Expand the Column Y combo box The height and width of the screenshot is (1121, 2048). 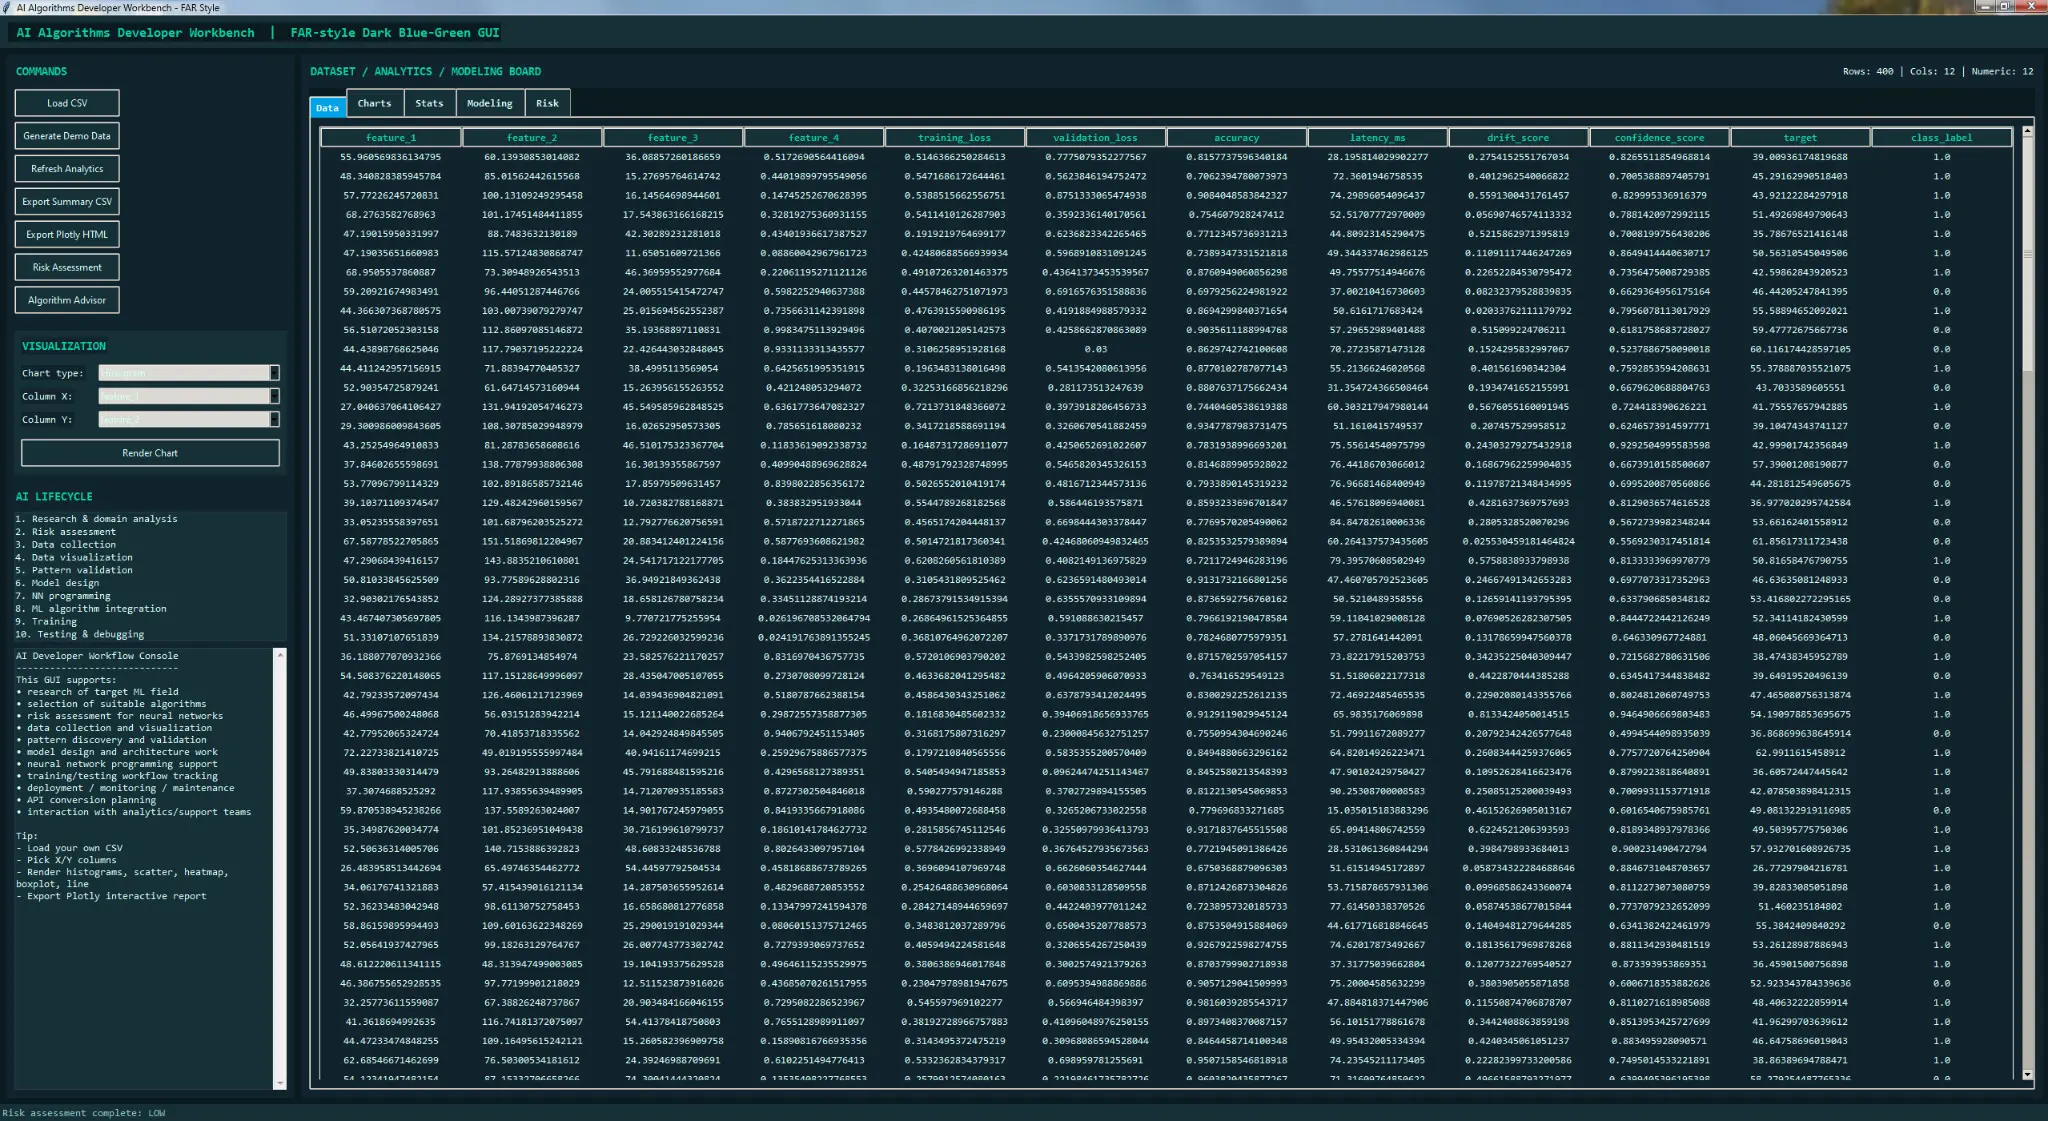coord(274,419)
